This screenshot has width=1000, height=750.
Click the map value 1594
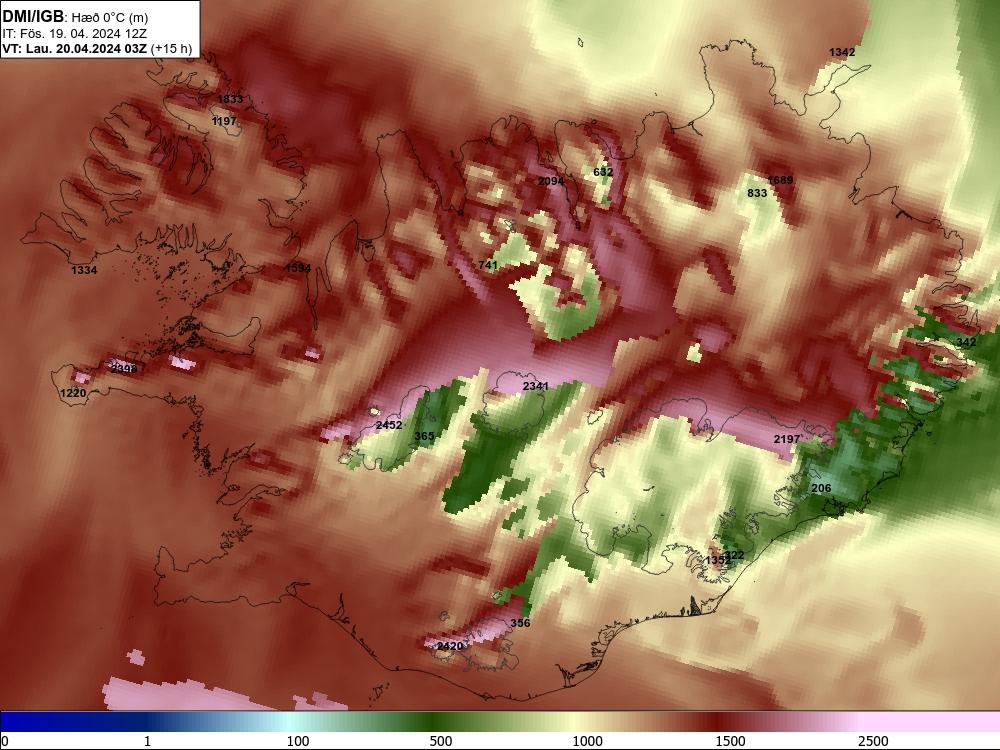click(298, 268)
